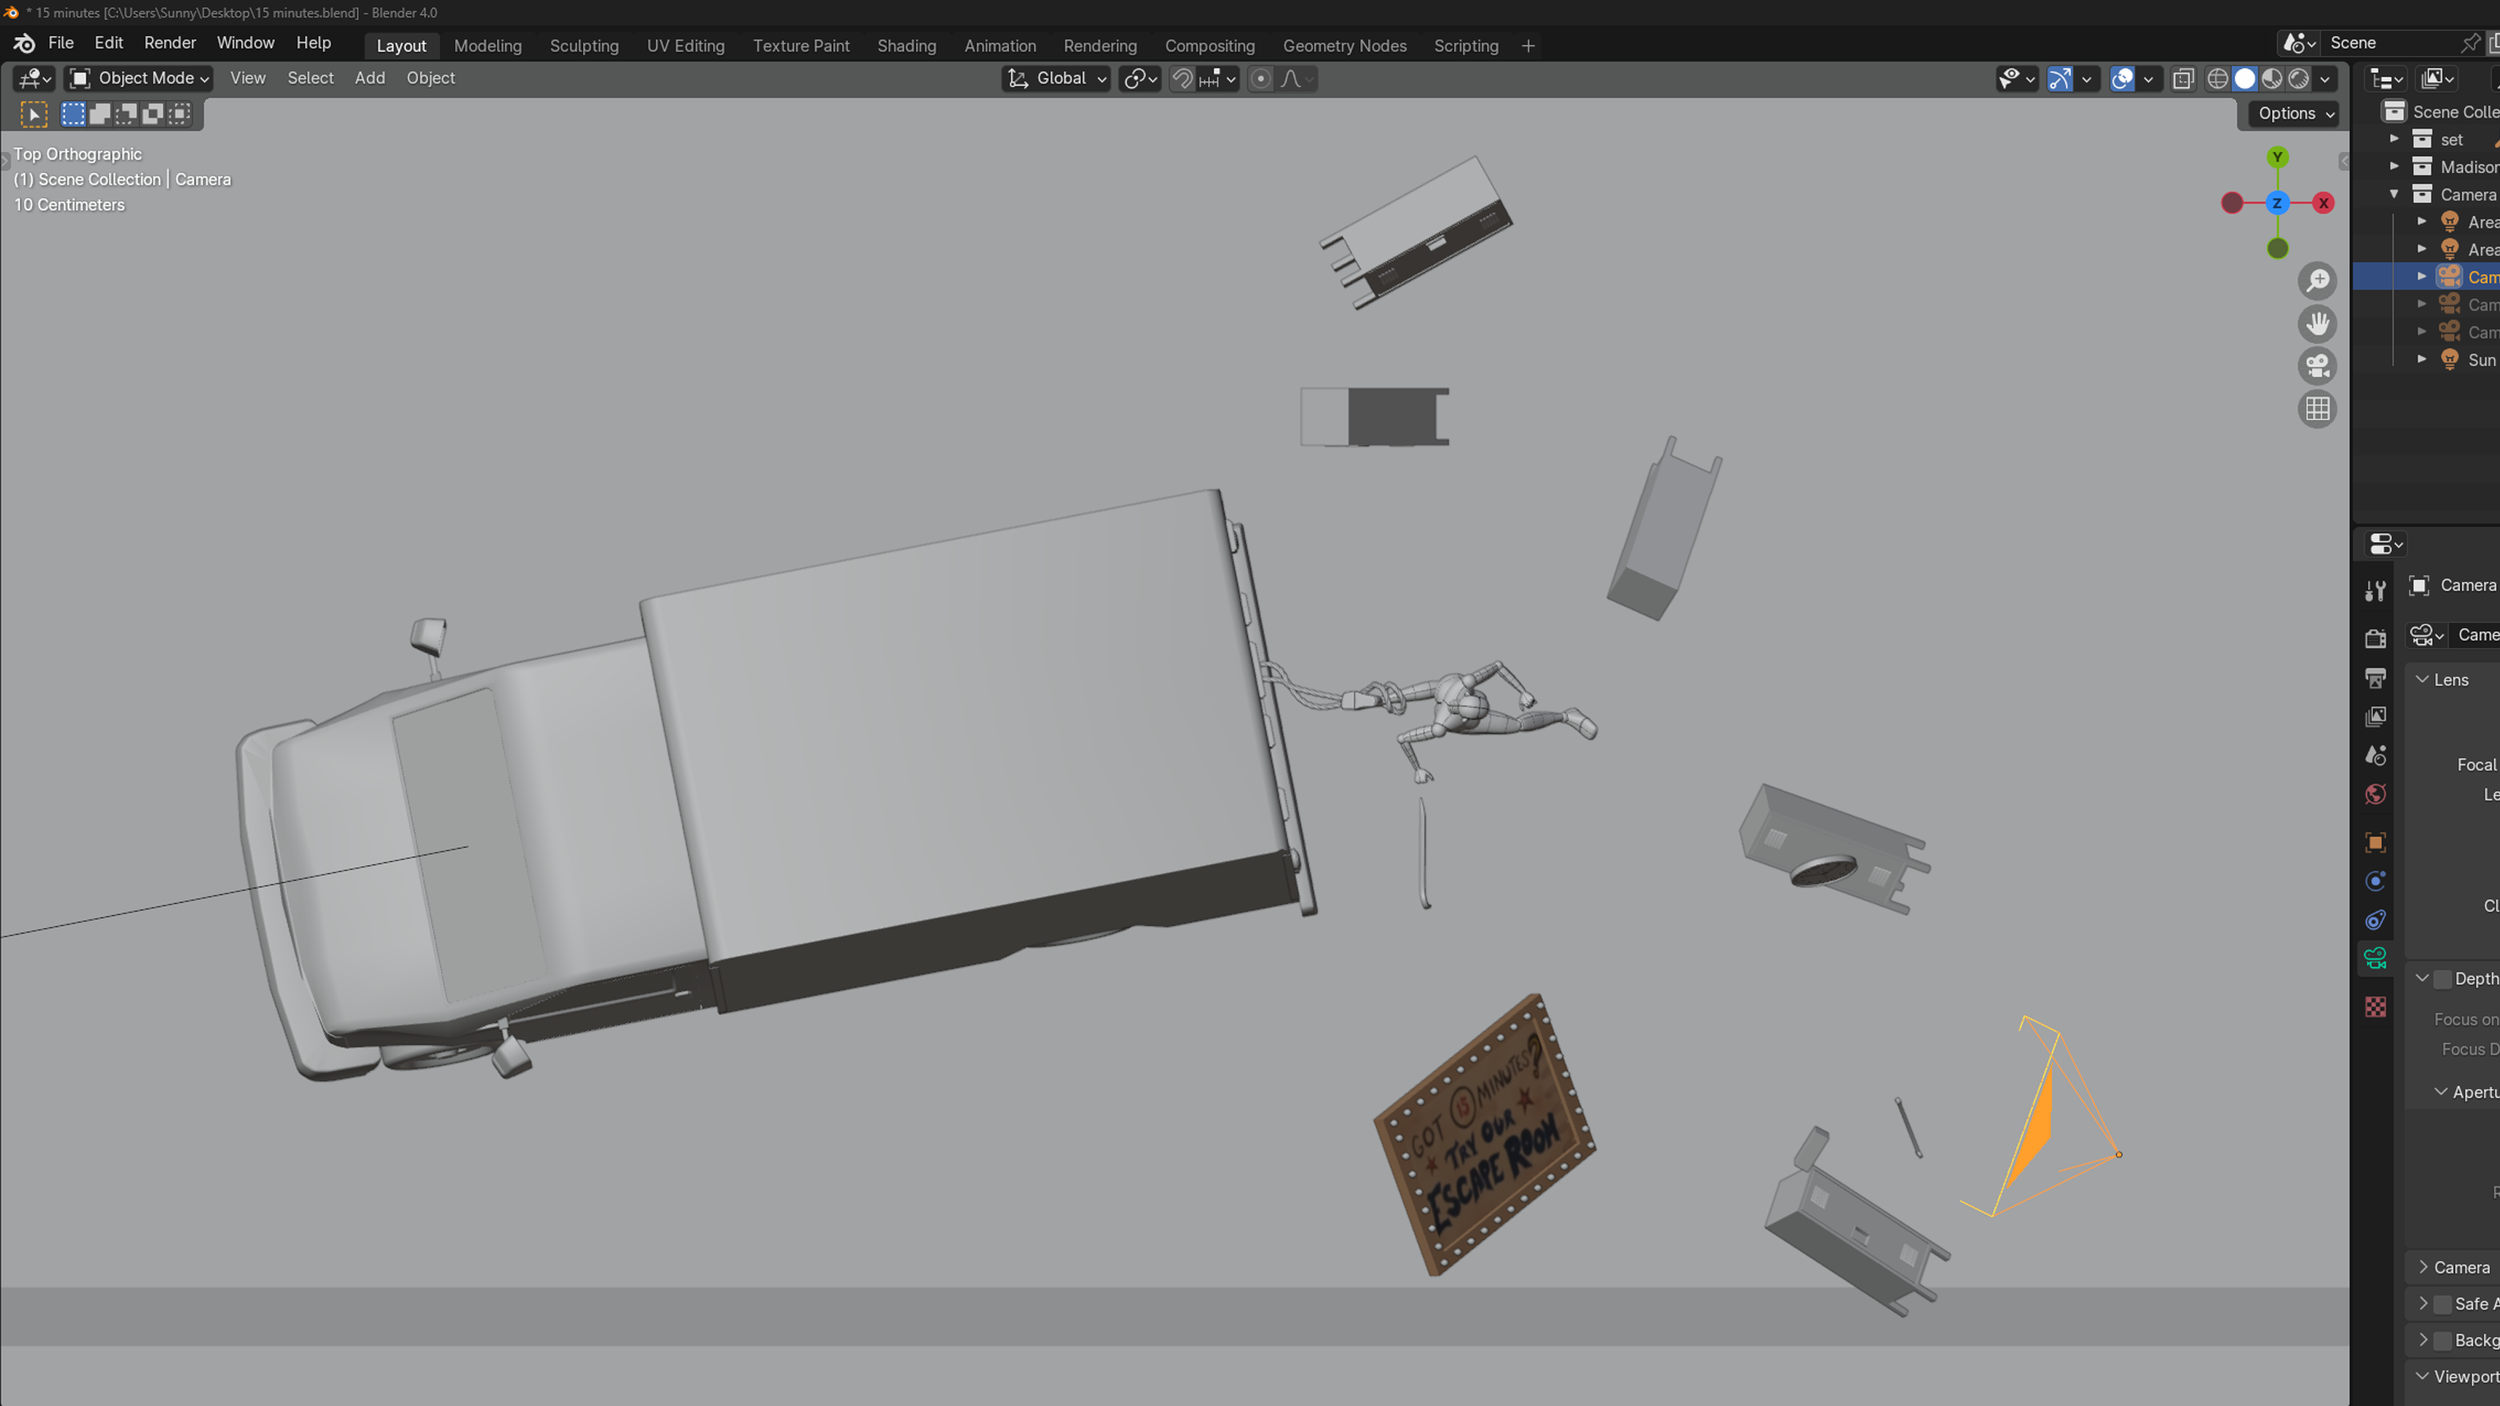Open Physics properties tab icon
This screenshot has height=1406, width=2500.
(2376, 881)
